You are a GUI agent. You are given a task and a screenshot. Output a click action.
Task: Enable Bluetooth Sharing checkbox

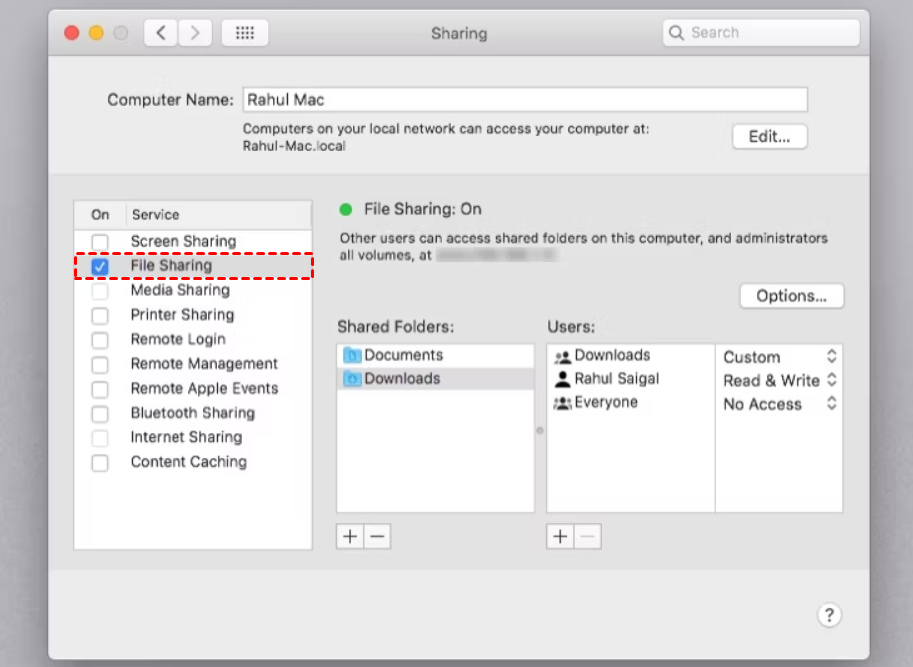[100, 414]
